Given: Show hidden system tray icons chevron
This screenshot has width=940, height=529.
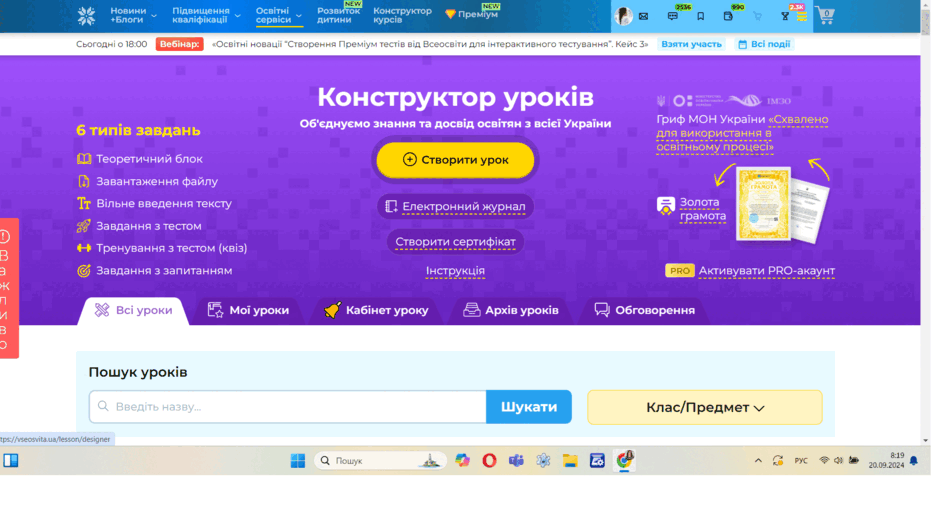Looking at the screenshot, I should tap(758, 461).
